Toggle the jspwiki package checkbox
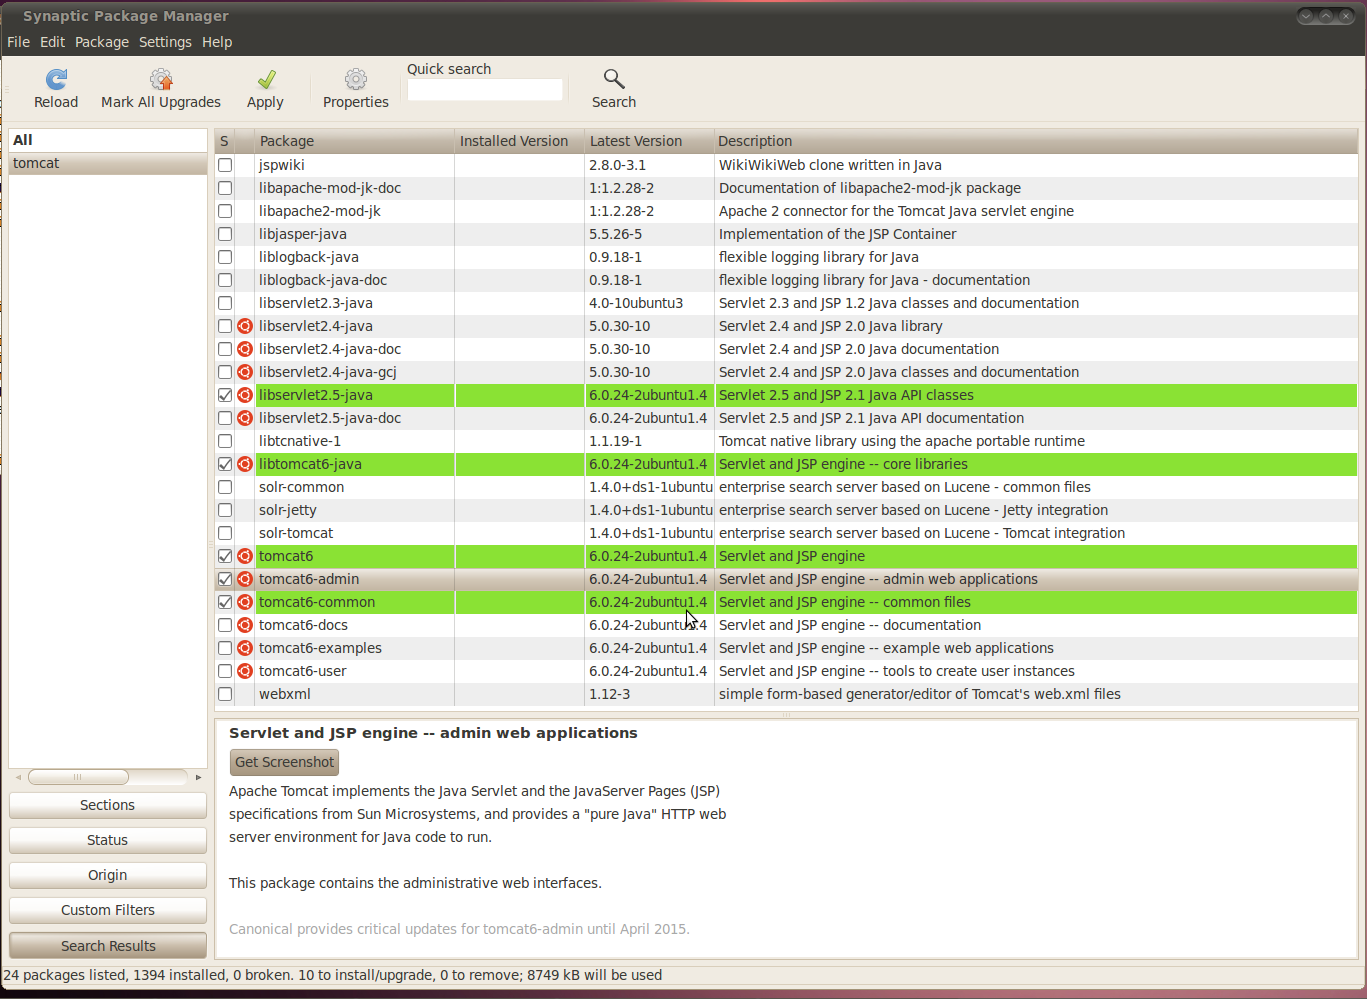This screenshot has height=999, width=1367. point(225,165)
